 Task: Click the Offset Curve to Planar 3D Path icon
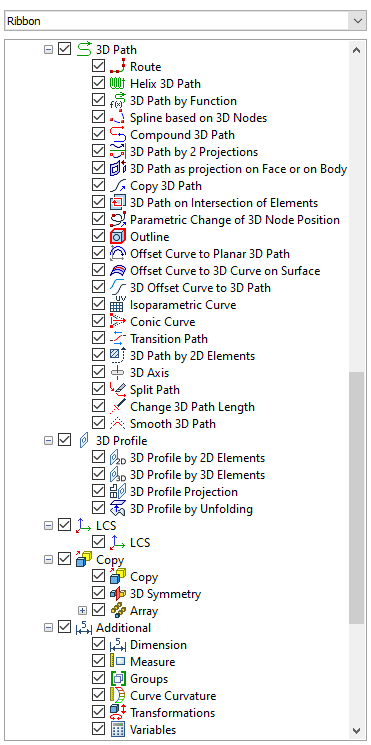click(117, 254)
